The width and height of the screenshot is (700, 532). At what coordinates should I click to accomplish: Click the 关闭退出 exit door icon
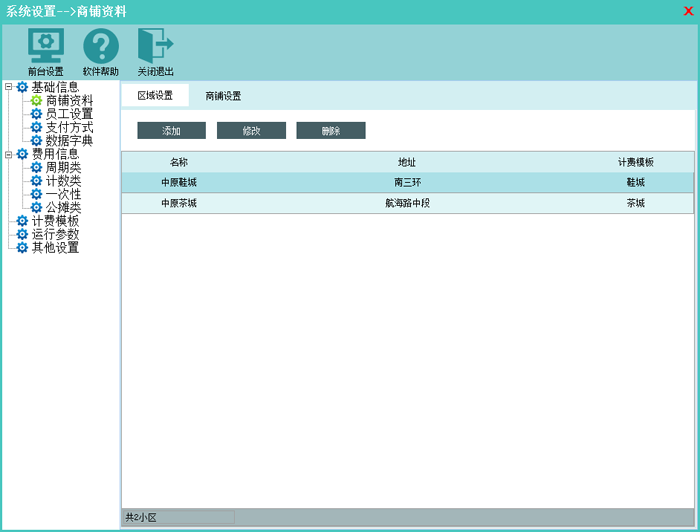[155, 47]
